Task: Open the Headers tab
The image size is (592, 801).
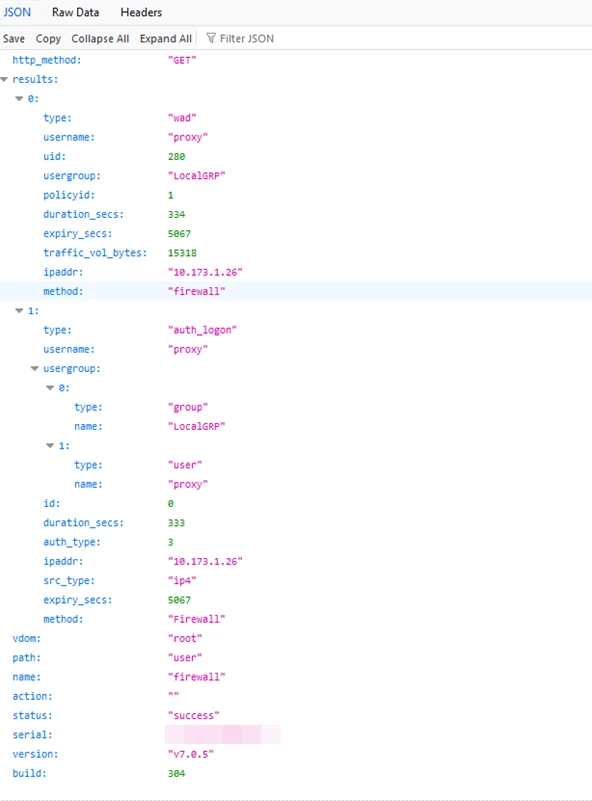Action: pos(141,12)
